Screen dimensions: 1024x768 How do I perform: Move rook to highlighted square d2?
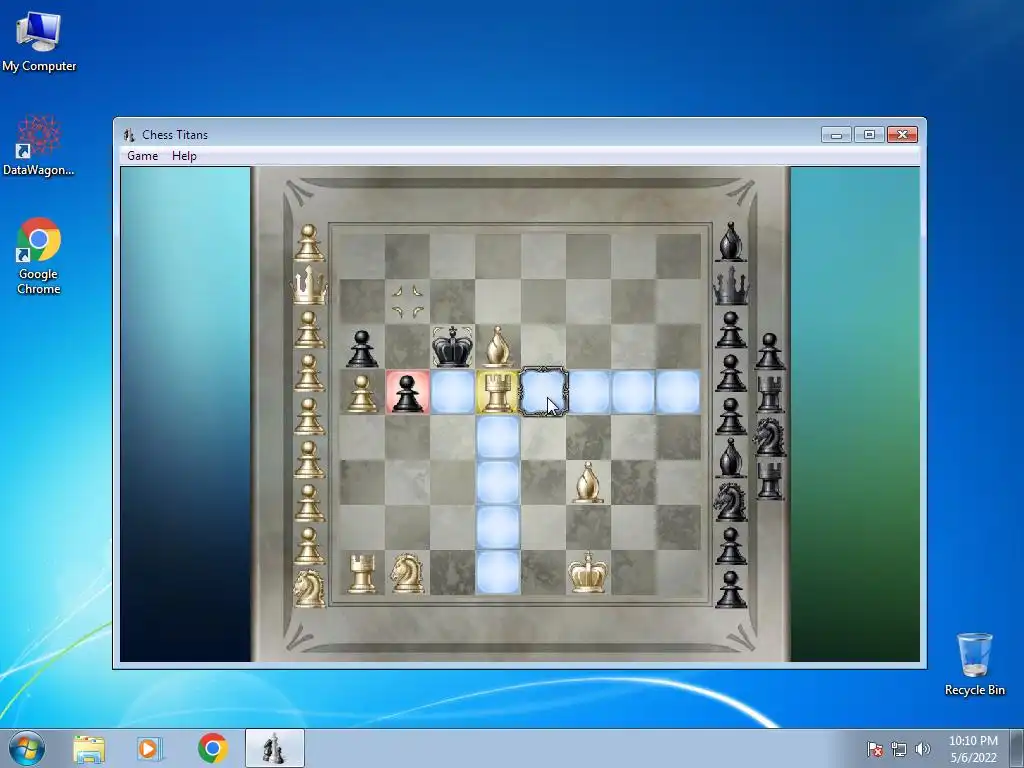498,527
